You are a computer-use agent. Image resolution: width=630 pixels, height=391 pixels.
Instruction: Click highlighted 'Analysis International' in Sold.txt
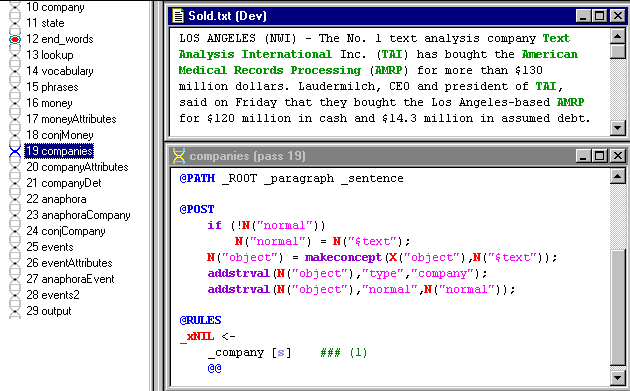(x=255, y=54)
